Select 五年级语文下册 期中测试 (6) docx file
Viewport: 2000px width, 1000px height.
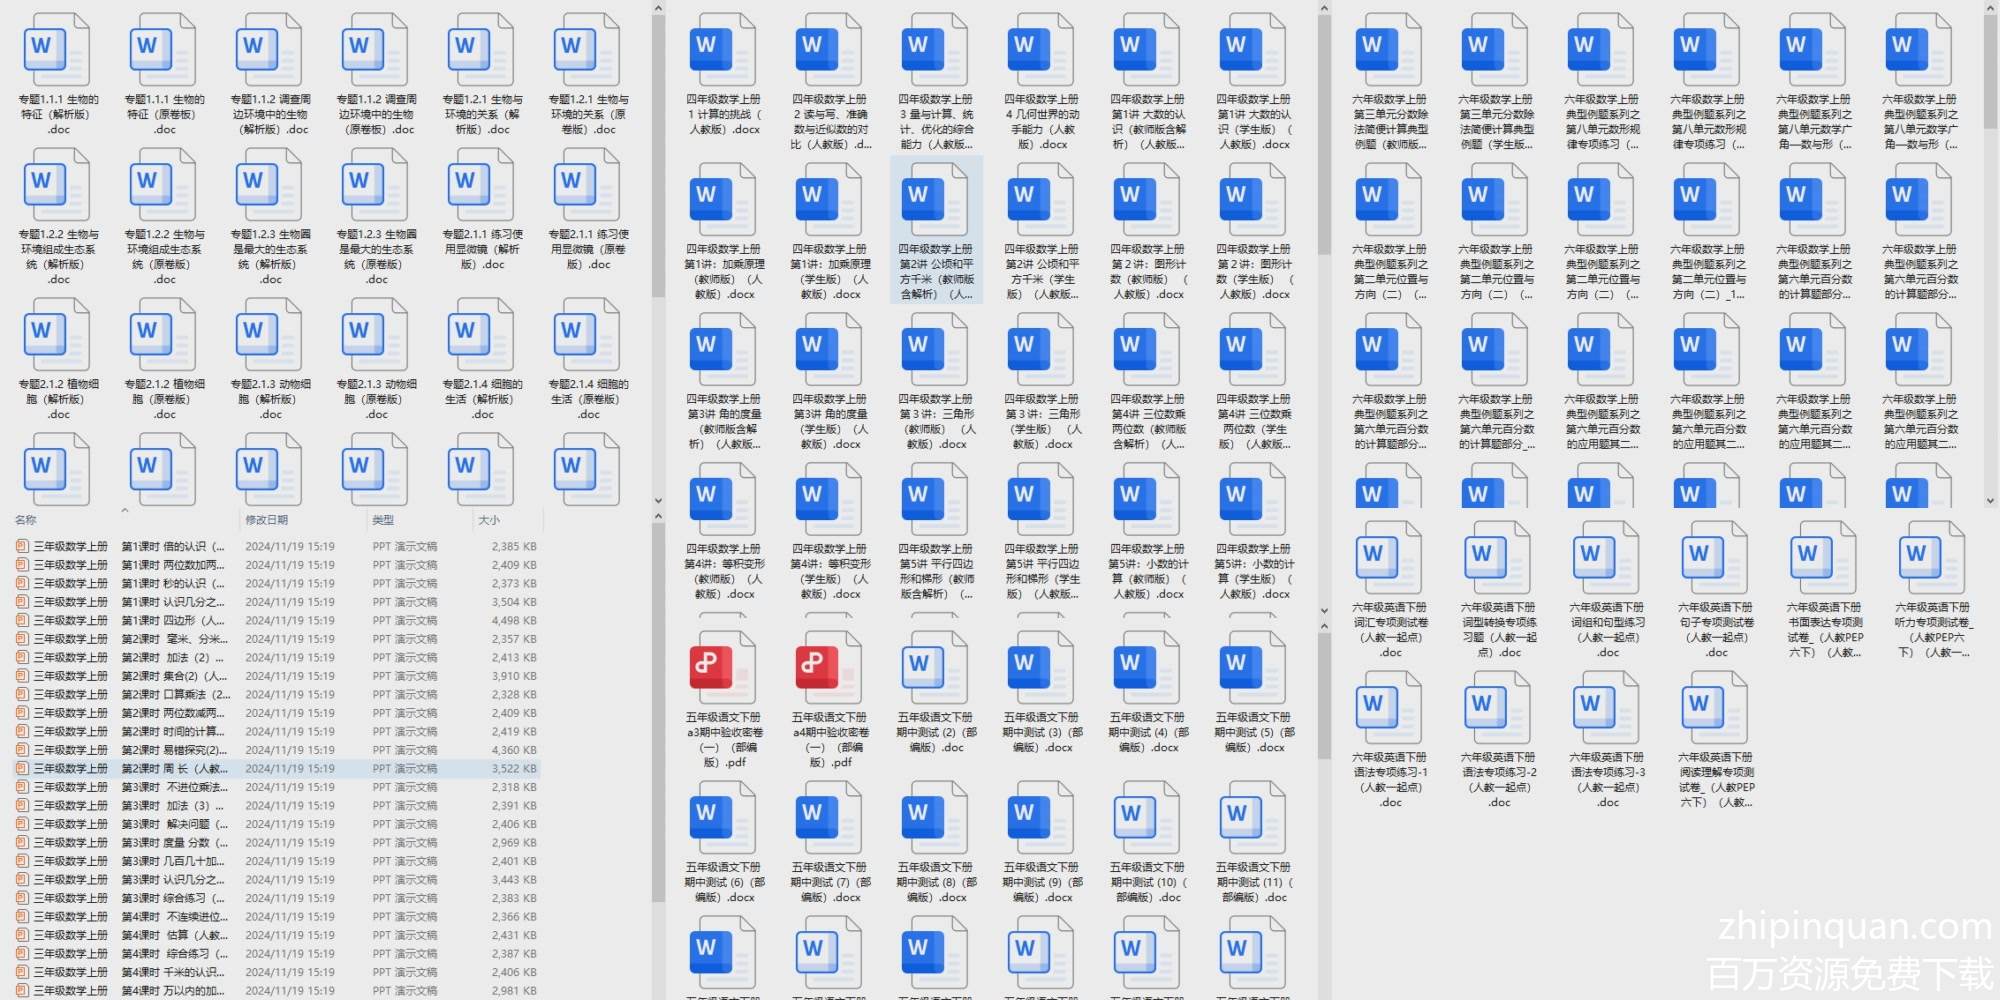724,843
